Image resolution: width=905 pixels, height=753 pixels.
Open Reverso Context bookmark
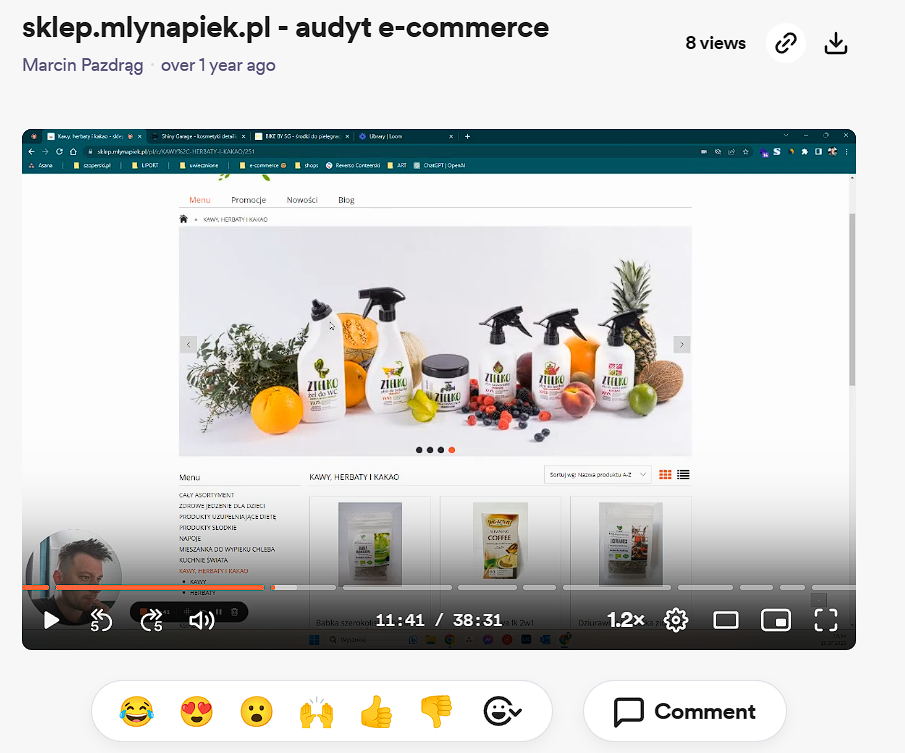353,166
